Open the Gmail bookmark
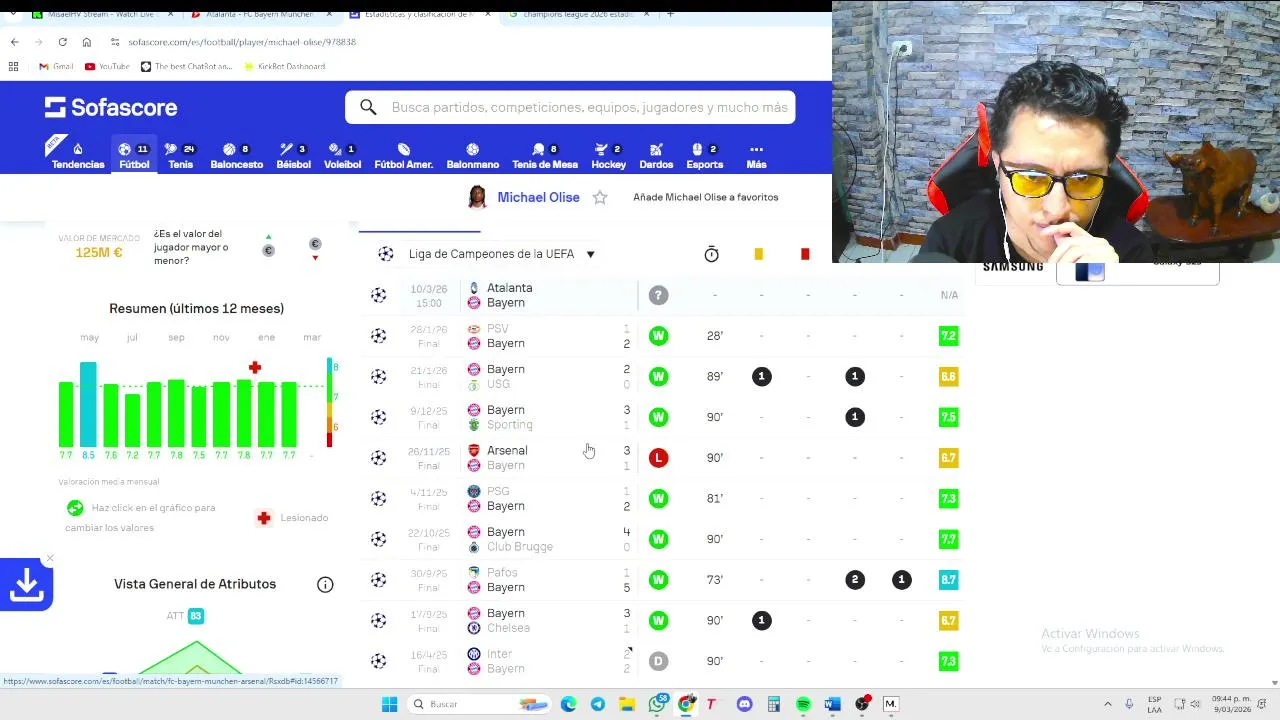Image resolution: width=1280 pixels, height=720 pixels. pos(56,66)
